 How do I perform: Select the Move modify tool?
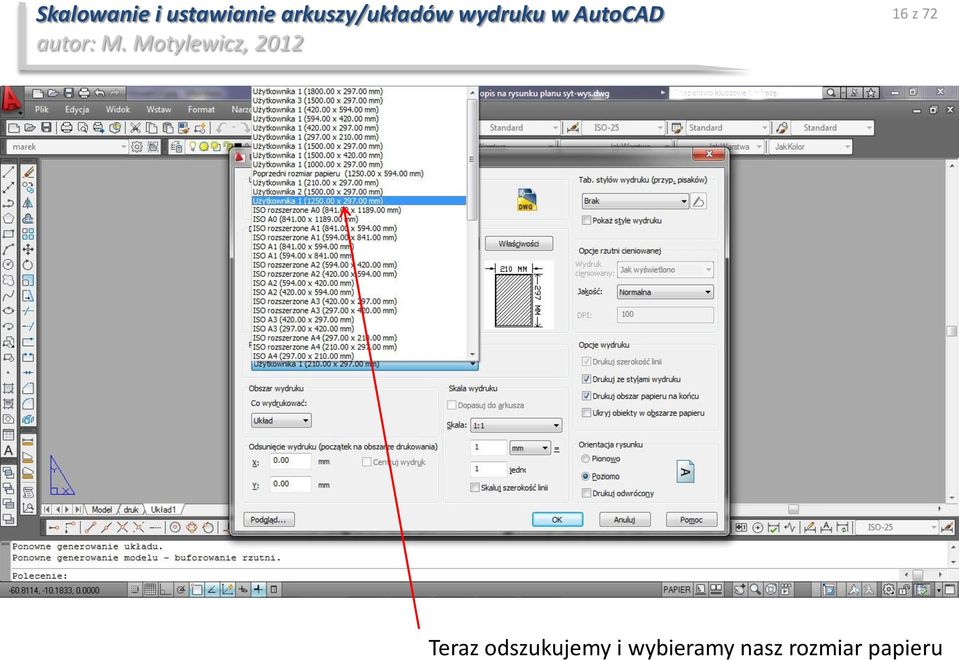[28, 249]
